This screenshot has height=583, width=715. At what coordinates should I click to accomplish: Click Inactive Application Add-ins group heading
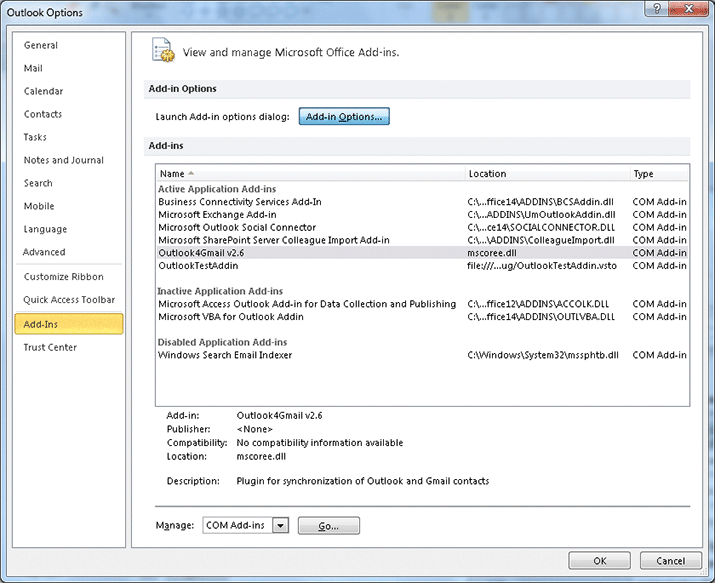[220, 291]
